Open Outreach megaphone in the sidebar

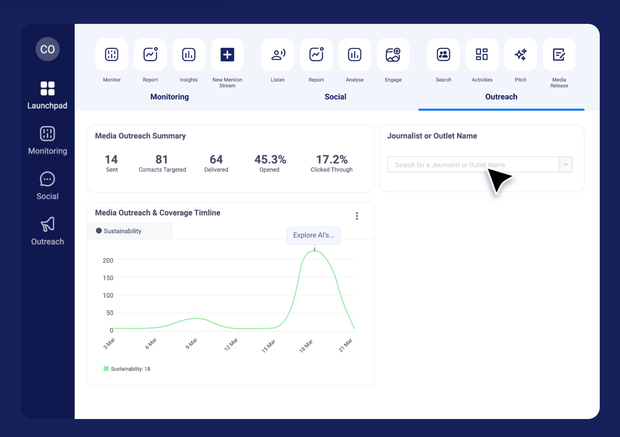pyautogui.click(x=47, y=231)
